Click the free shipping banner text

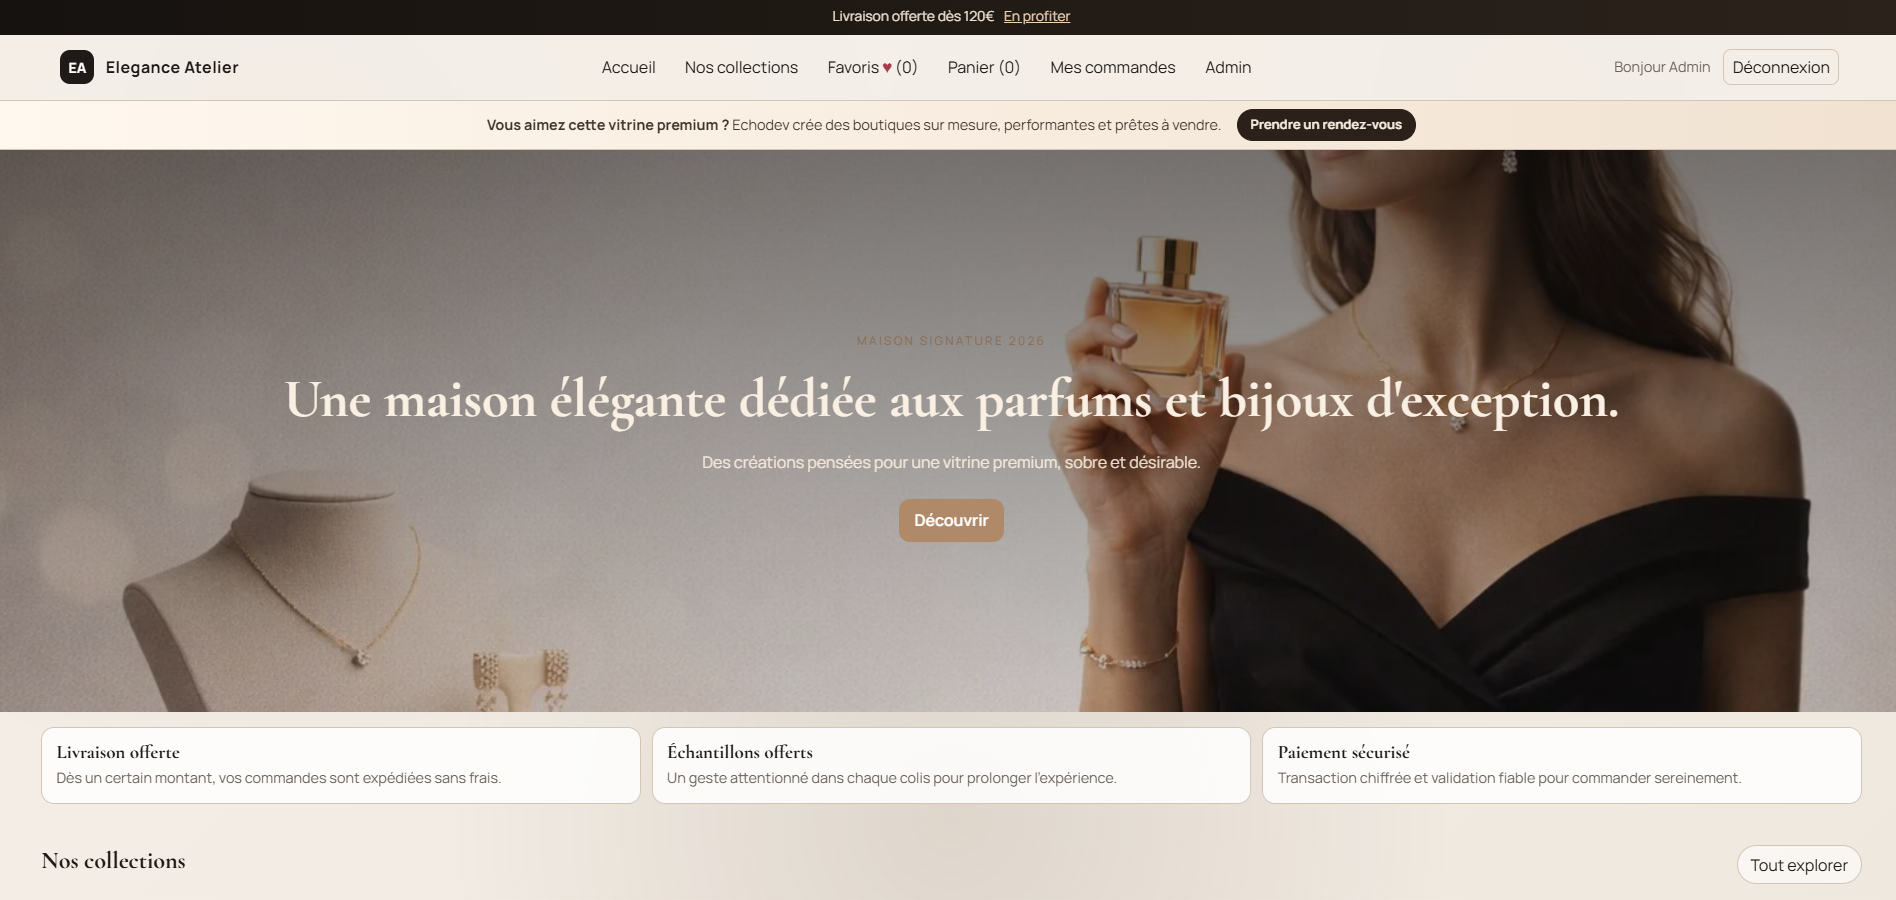click(912, 16)
